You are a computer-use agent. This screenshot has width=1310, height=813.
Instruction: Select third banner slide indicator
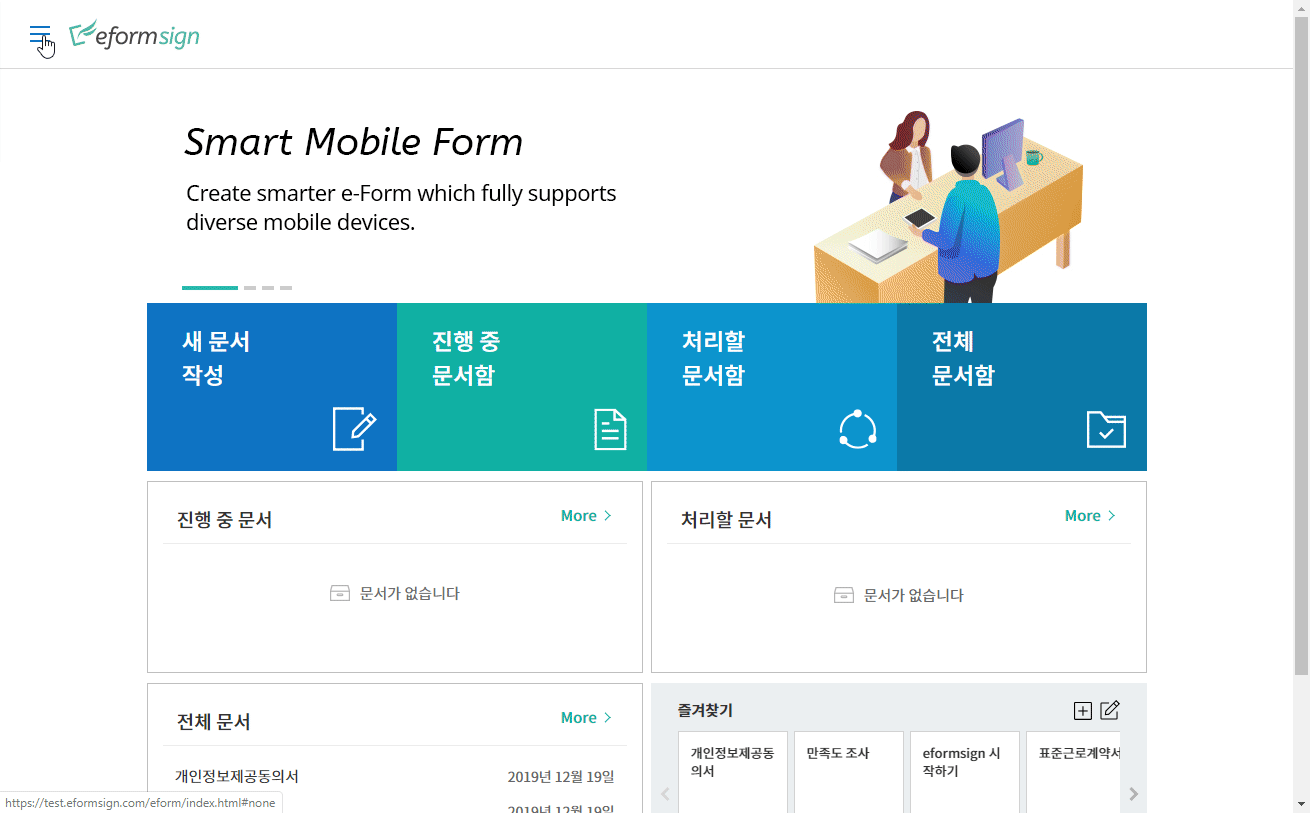268,288
